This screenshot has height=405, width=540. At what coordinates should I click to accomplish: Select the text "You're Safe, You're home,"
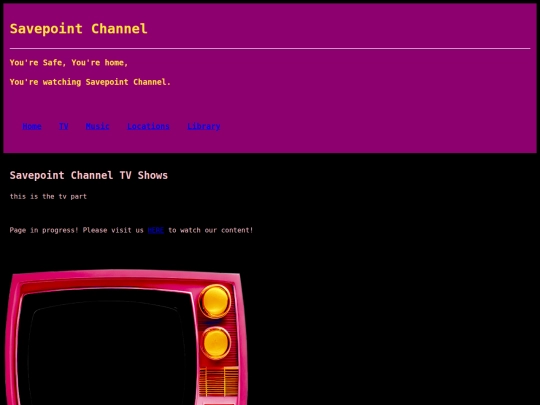pyautogui.click(x=69, y=63)
